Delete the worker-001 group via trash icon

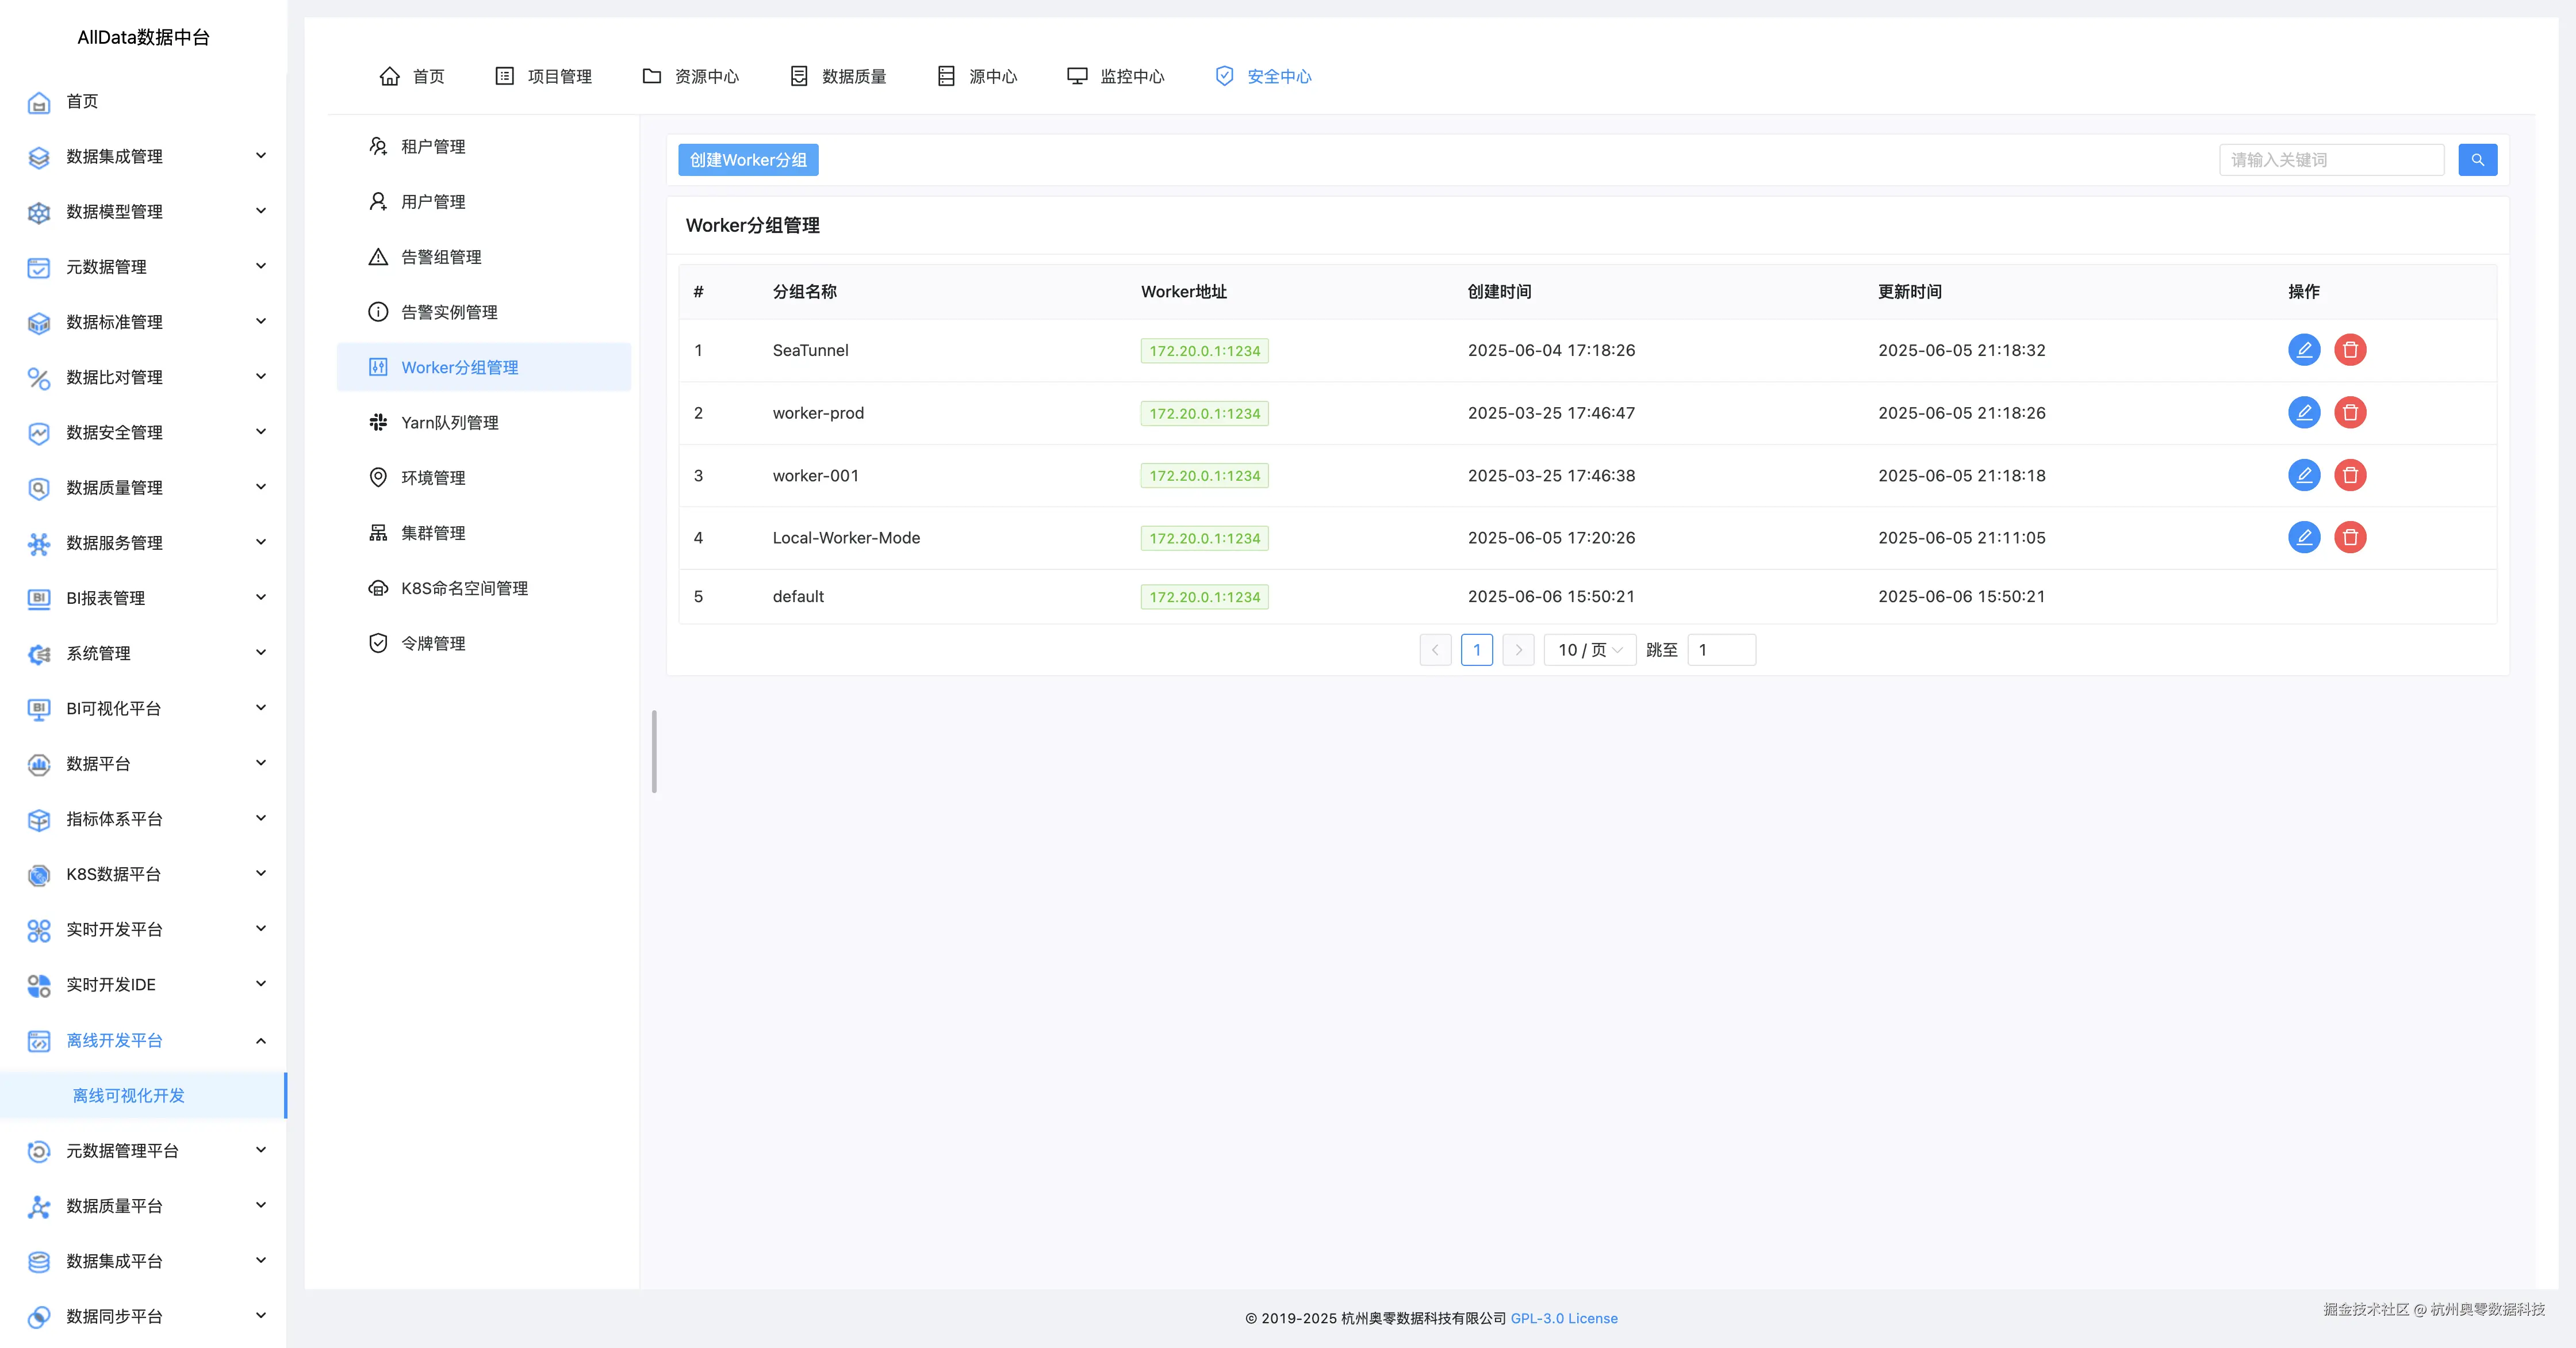tap(2349, 475)
